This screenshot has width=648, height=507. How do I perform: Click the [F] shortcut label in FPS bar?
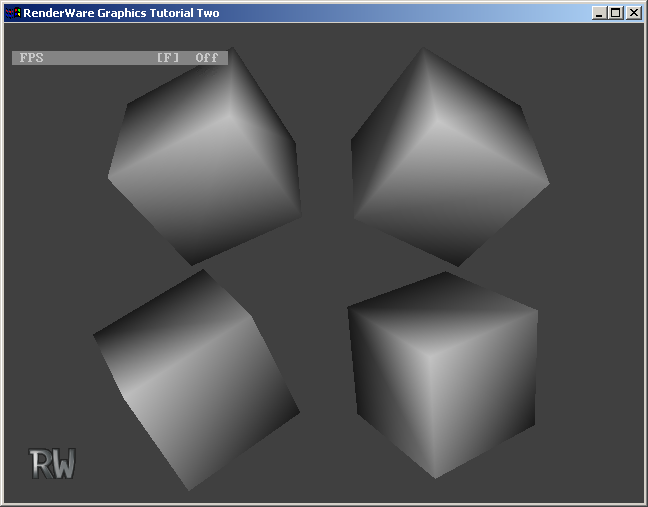[x=168, y=57]
